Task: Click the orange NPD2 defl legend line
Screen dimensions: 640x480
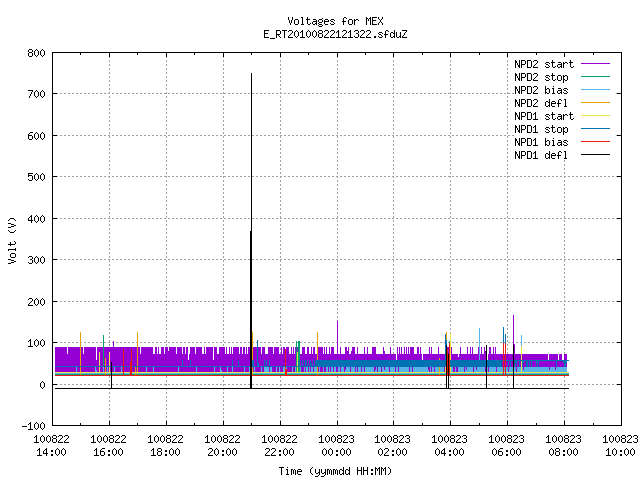Action: 595,103
